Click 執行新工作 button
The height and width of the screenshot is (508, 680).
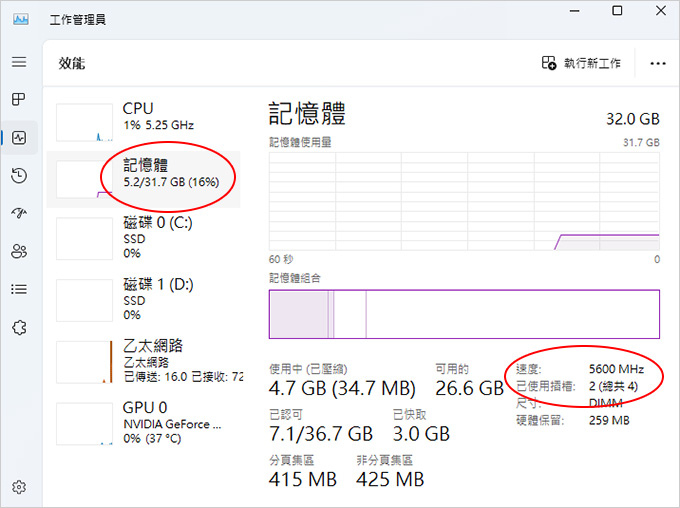(581, 63)
